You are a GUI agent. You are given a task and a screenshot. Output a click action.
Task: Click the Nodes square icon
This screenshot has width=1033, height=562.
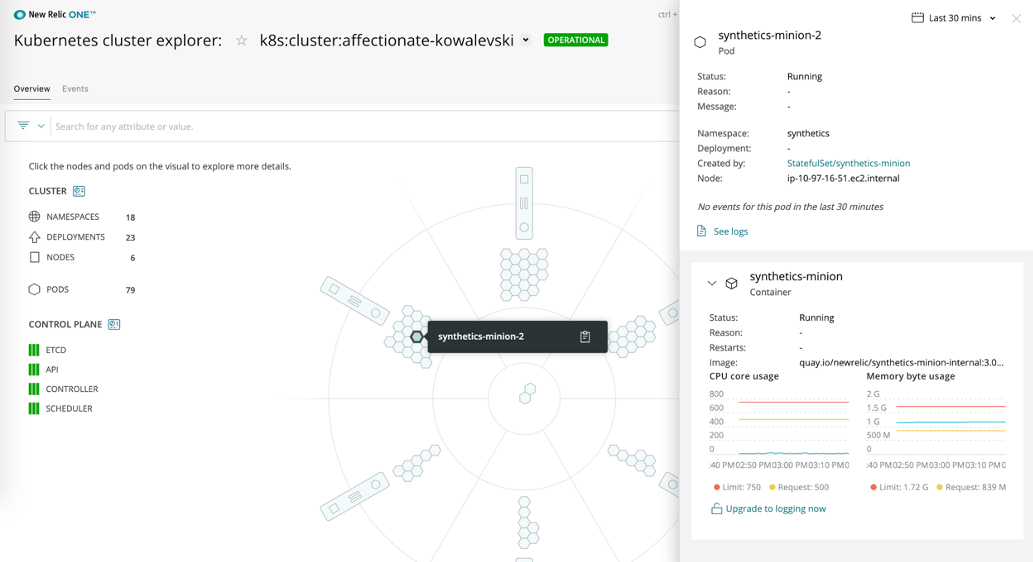[34, 258]
